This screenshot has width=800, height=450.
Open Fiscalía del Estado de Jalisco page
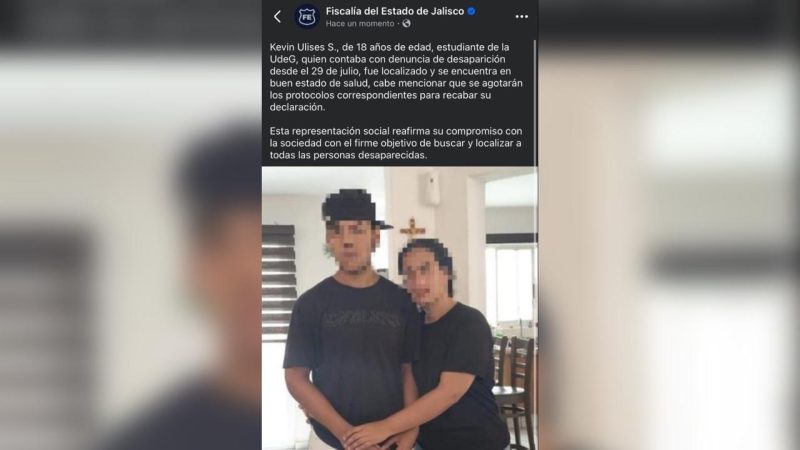395,11
